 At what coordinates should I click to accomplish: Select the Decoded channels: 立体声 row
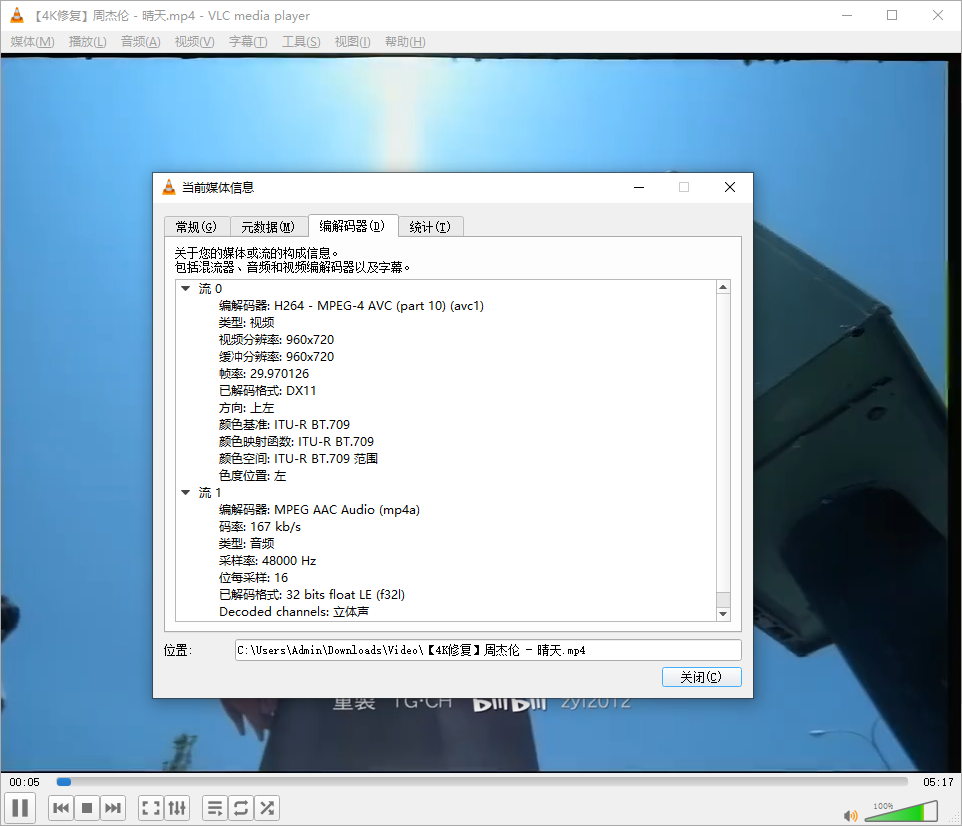pyautogui.click(x=294, y=612)
